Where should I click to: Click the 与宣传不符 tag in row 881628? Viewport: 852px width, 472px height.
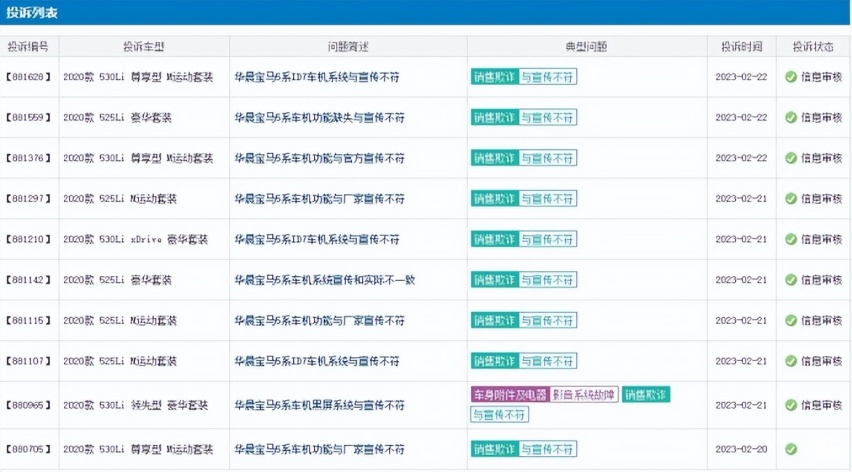pos(547,77)
